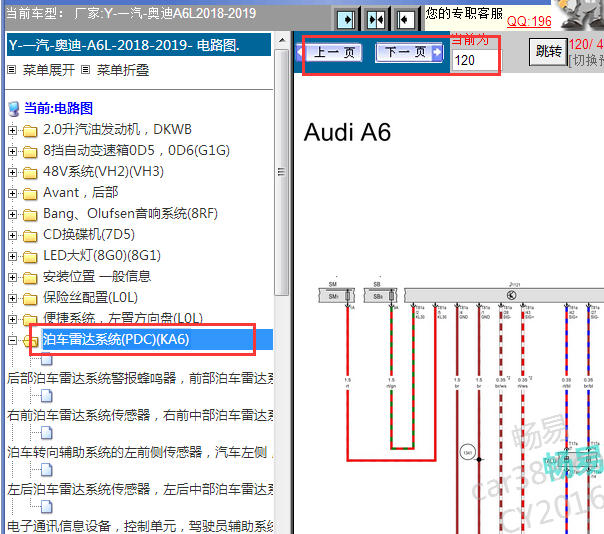Expand the LED大灯(8G0)(8G1) node

12,257
